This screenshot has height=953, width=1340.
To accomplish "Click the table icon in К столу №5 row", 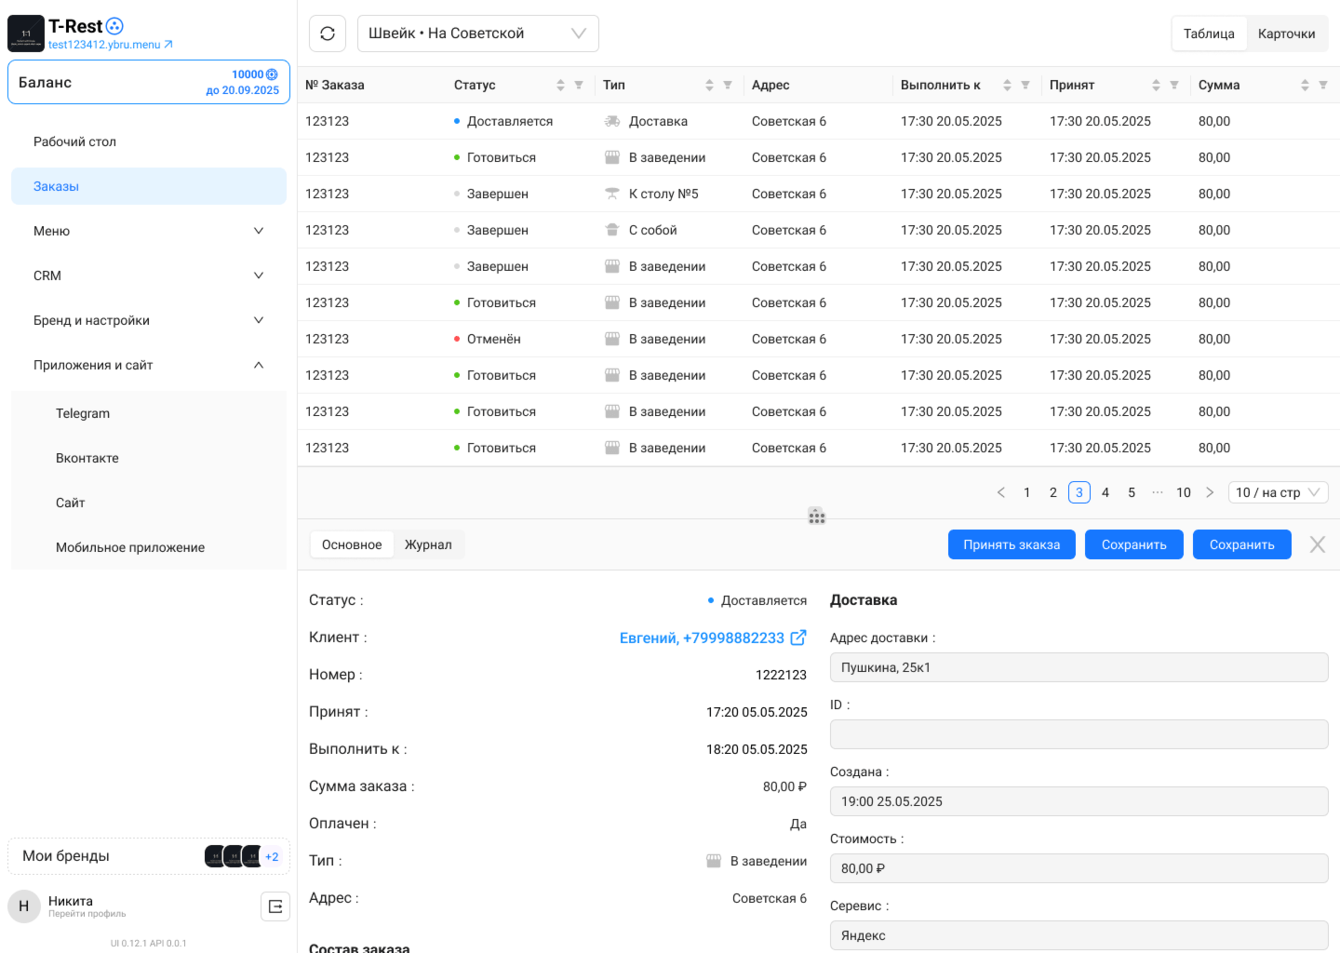I will point(612,194).
